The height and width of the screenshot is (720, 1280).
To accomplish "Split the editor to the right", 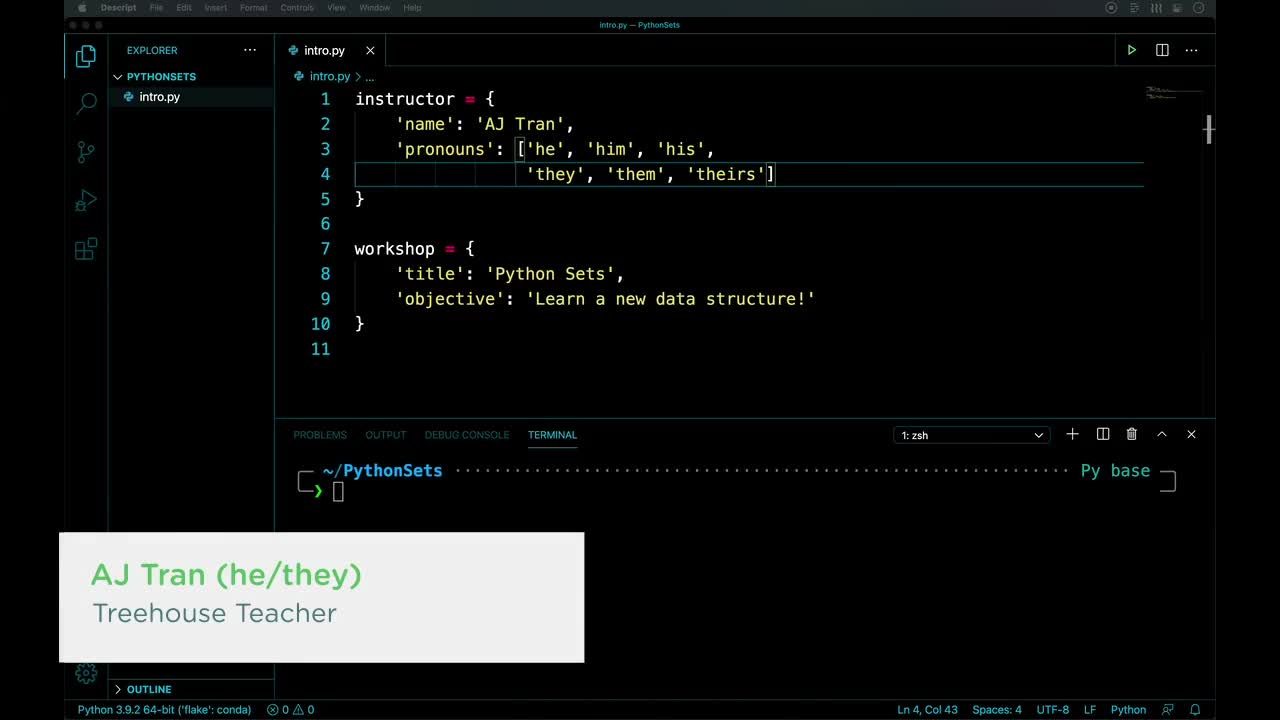I will [1161, 50].
